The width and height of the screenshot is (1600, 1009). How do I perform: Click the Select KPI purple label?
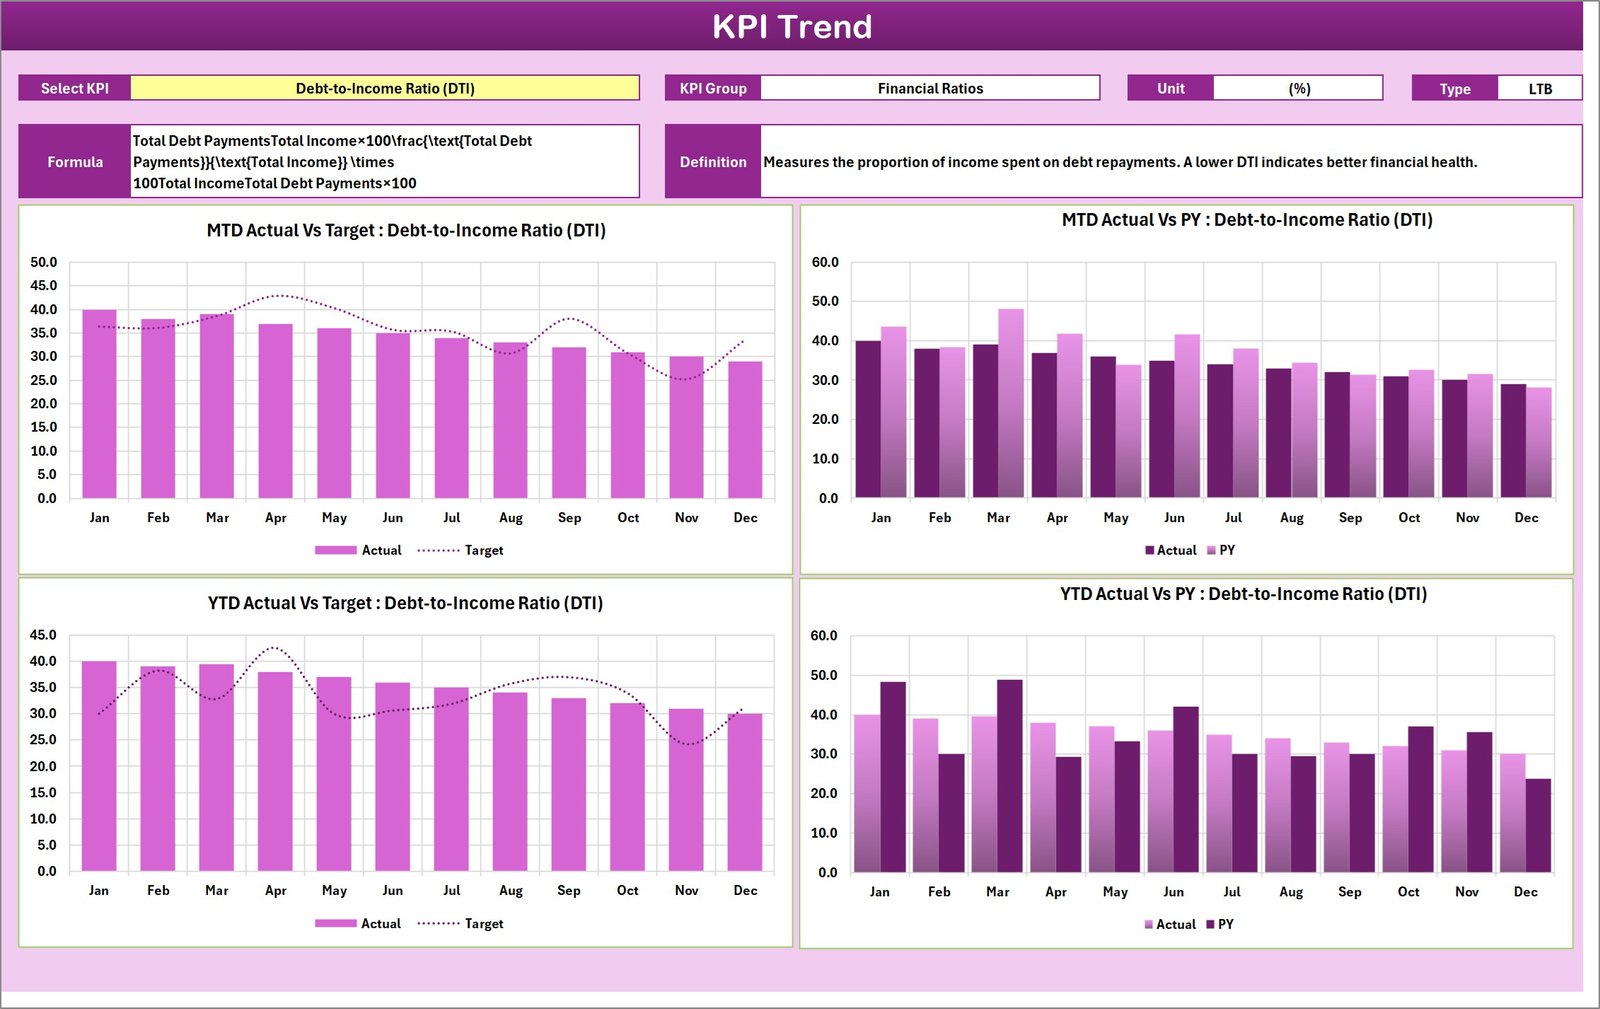74,88
